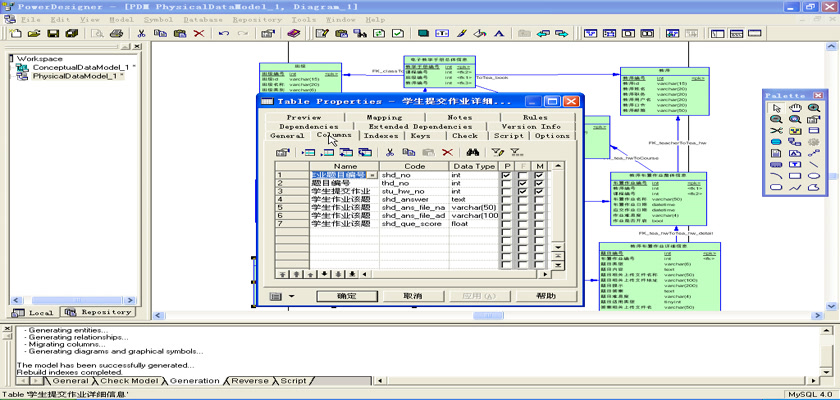Check P checkbox for shd_answer row
This screenshot has height=400, width=840.
(x=506, y=199)
